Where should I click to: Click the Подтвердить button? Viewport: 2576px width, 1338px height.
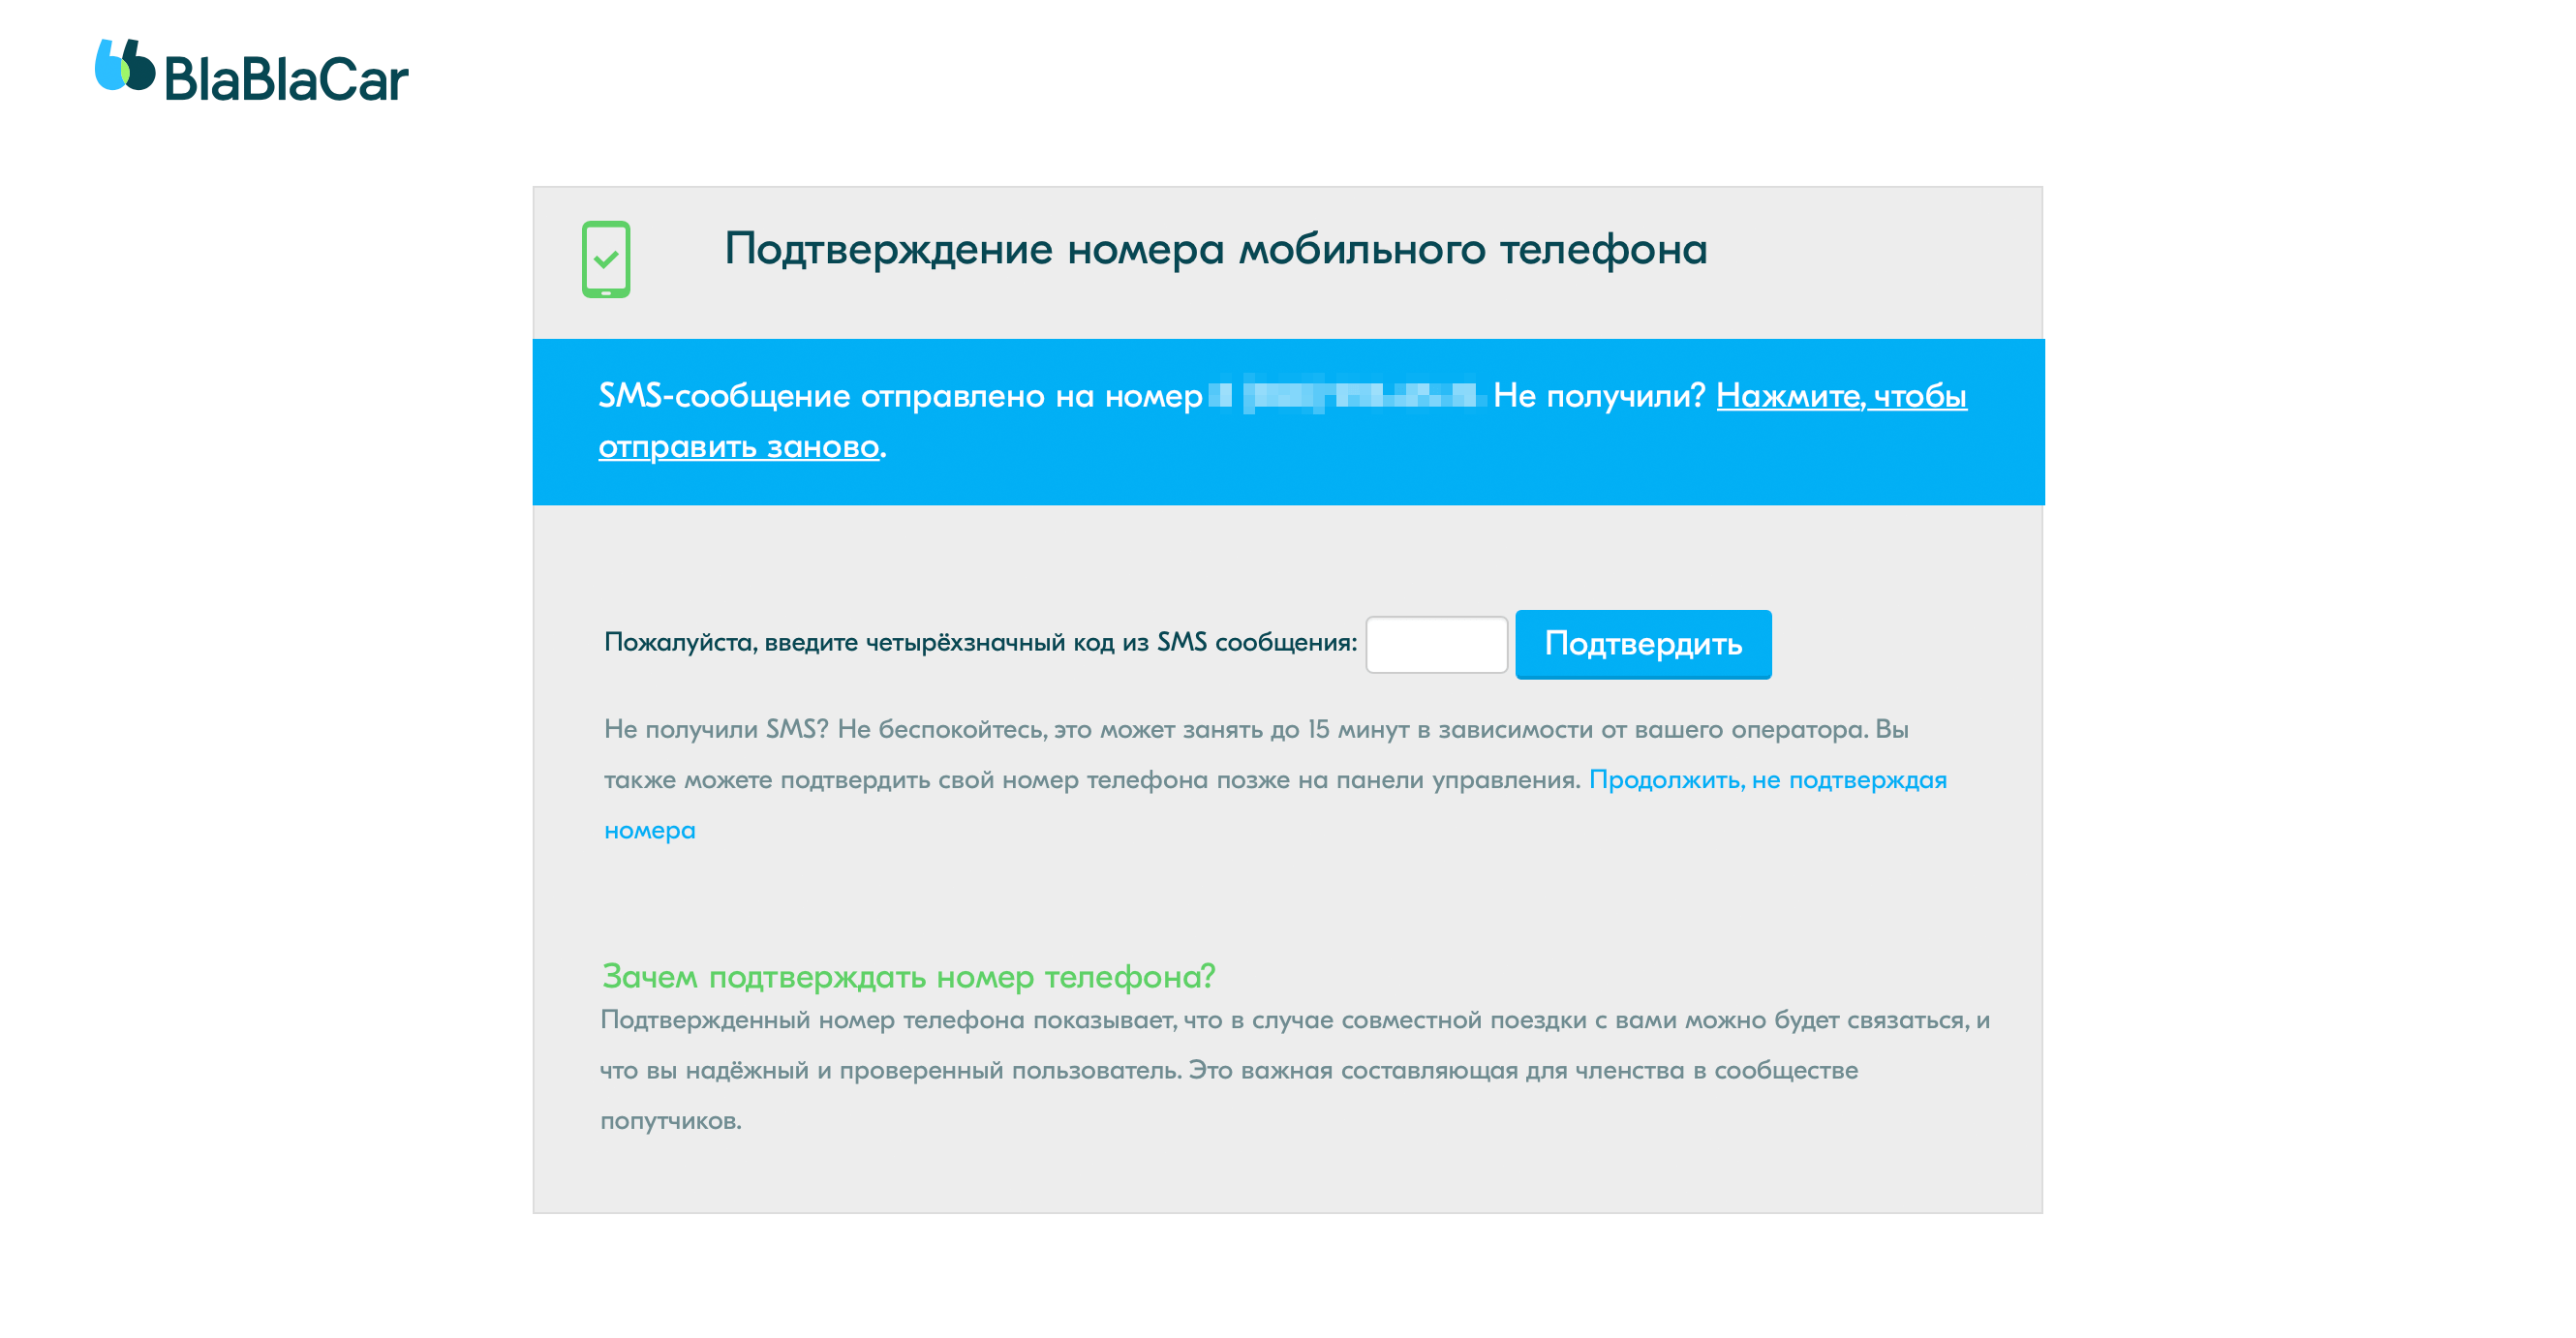tap(1643, 644)
